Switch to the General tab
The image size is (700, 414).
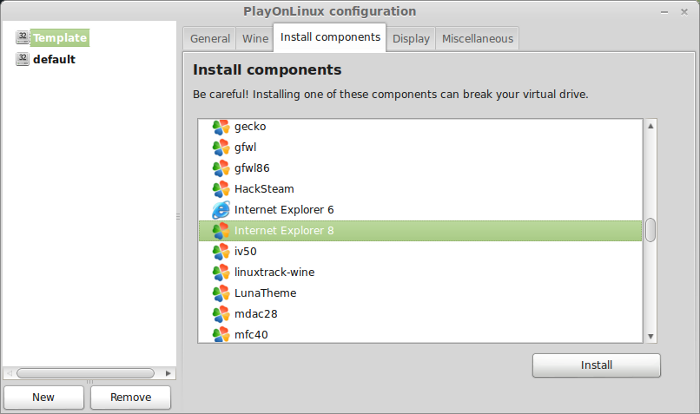(210, 39)
